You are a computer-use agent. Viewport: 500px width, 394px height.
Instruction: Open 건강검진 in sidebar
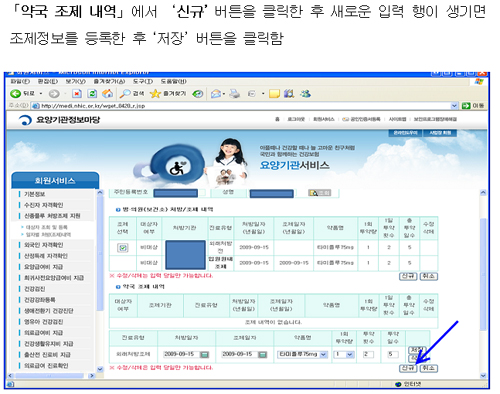pos(34,289)
